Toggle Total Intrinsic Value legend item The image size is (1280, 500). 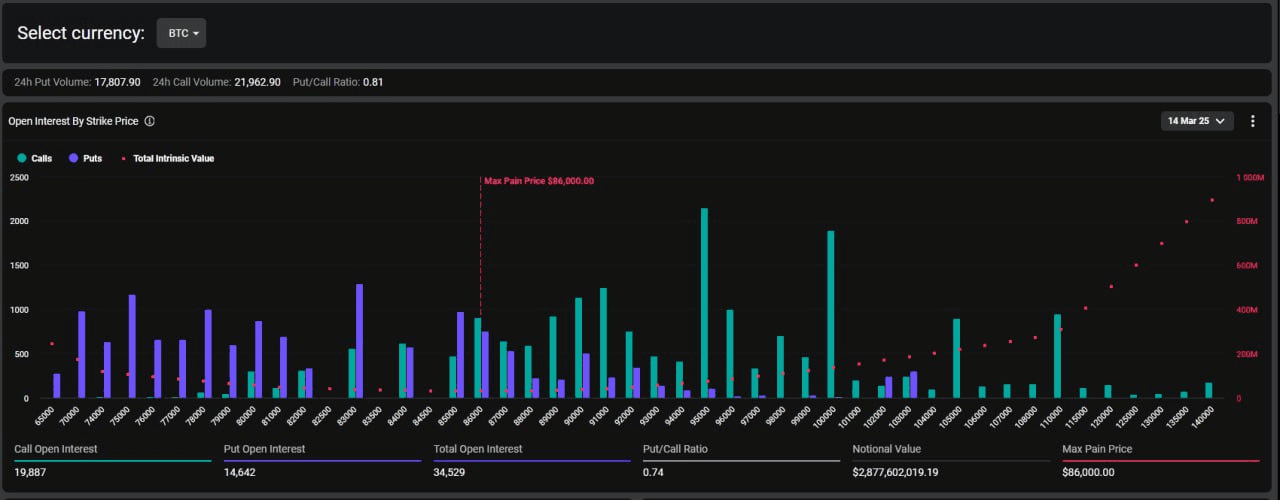click(x=172, y=158)
